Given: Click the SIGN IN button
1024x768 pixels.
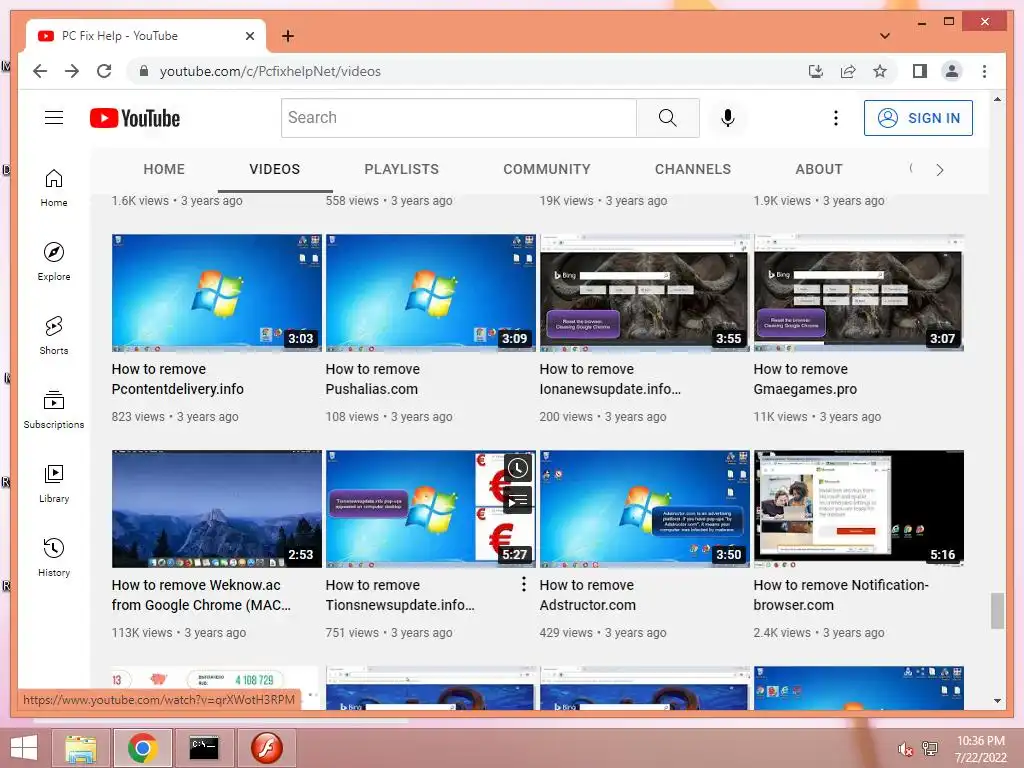Looking at the screenshot, I should pyautogui.click(x=918, y=118).
